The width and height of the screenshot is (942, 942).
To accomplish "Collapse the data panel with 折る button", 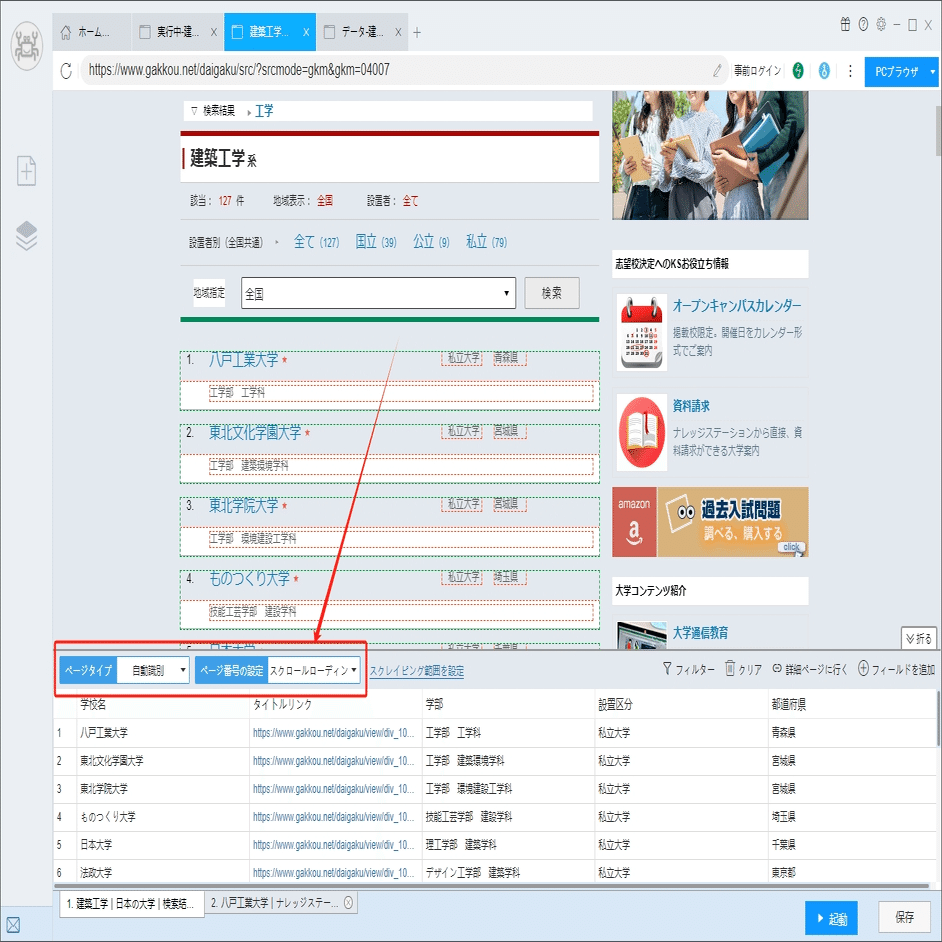I will (919, 639).
